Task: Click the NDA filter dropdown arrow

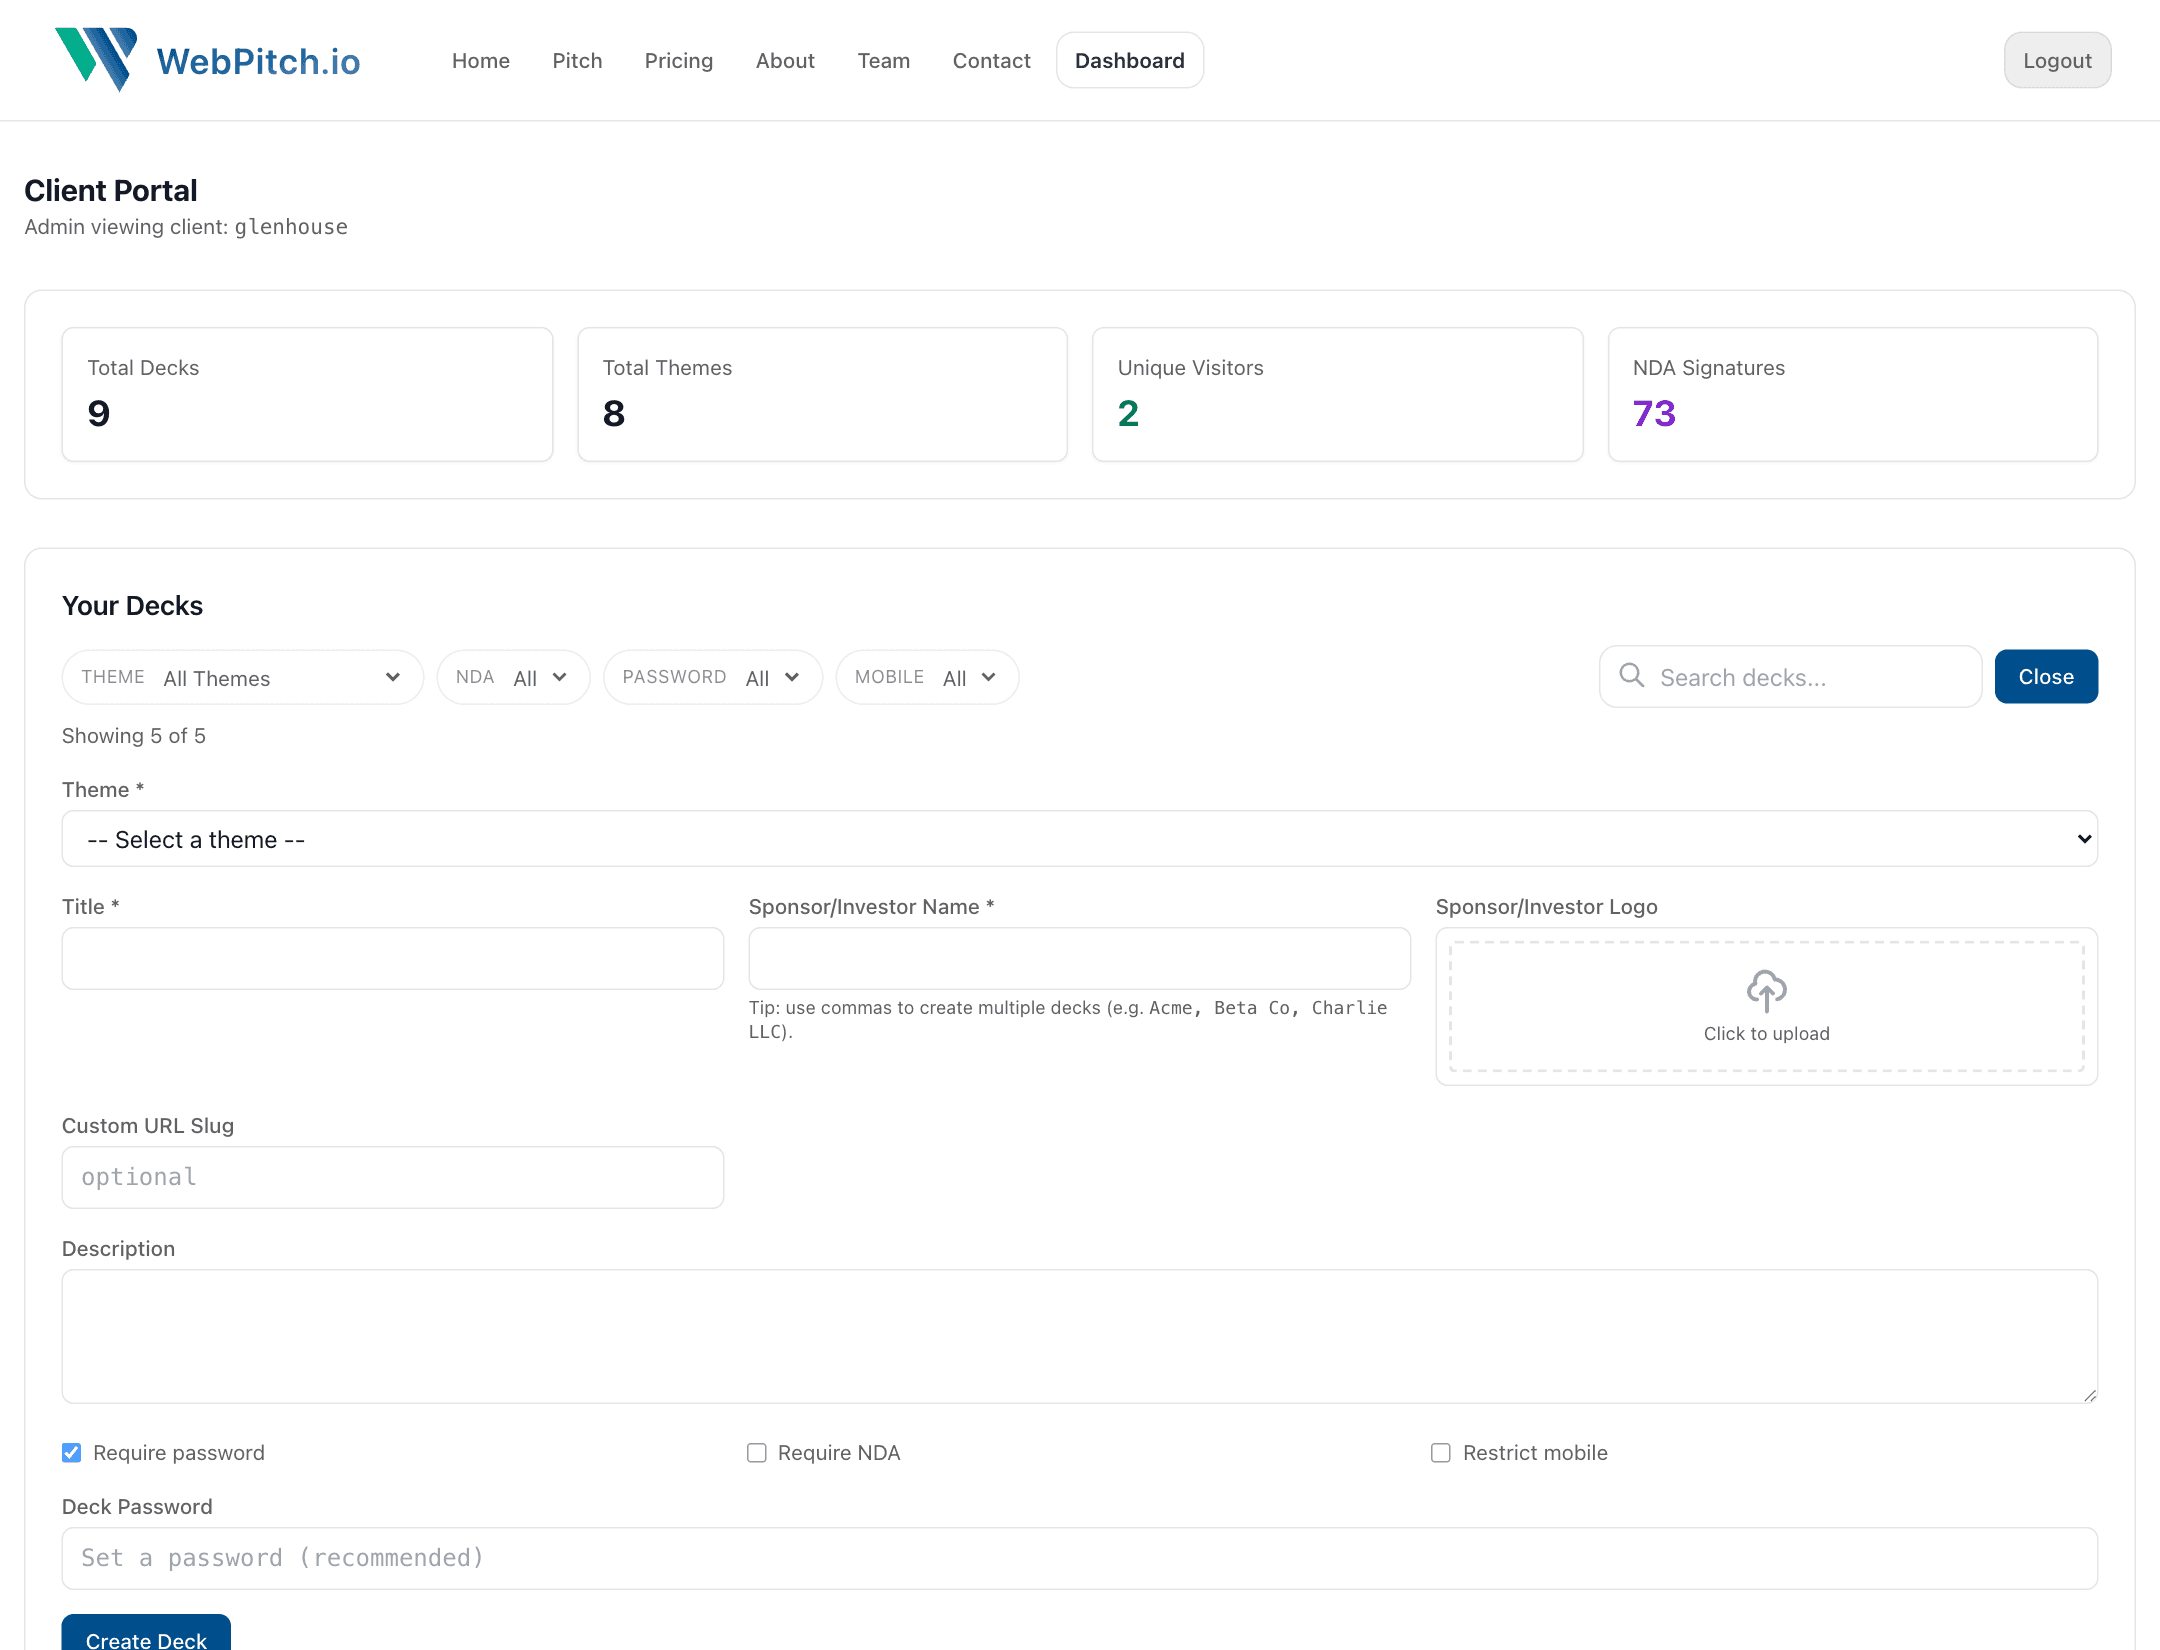Action: 561,677
